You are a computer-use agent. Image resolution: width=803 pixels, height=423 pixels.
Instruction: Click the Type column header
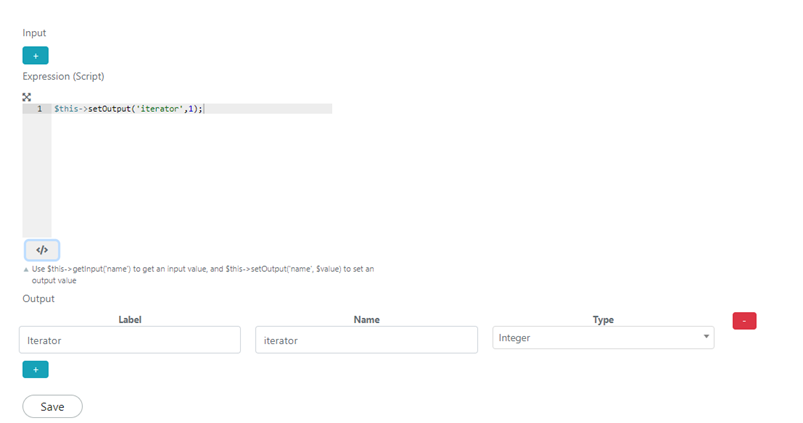tap(603, 320)
